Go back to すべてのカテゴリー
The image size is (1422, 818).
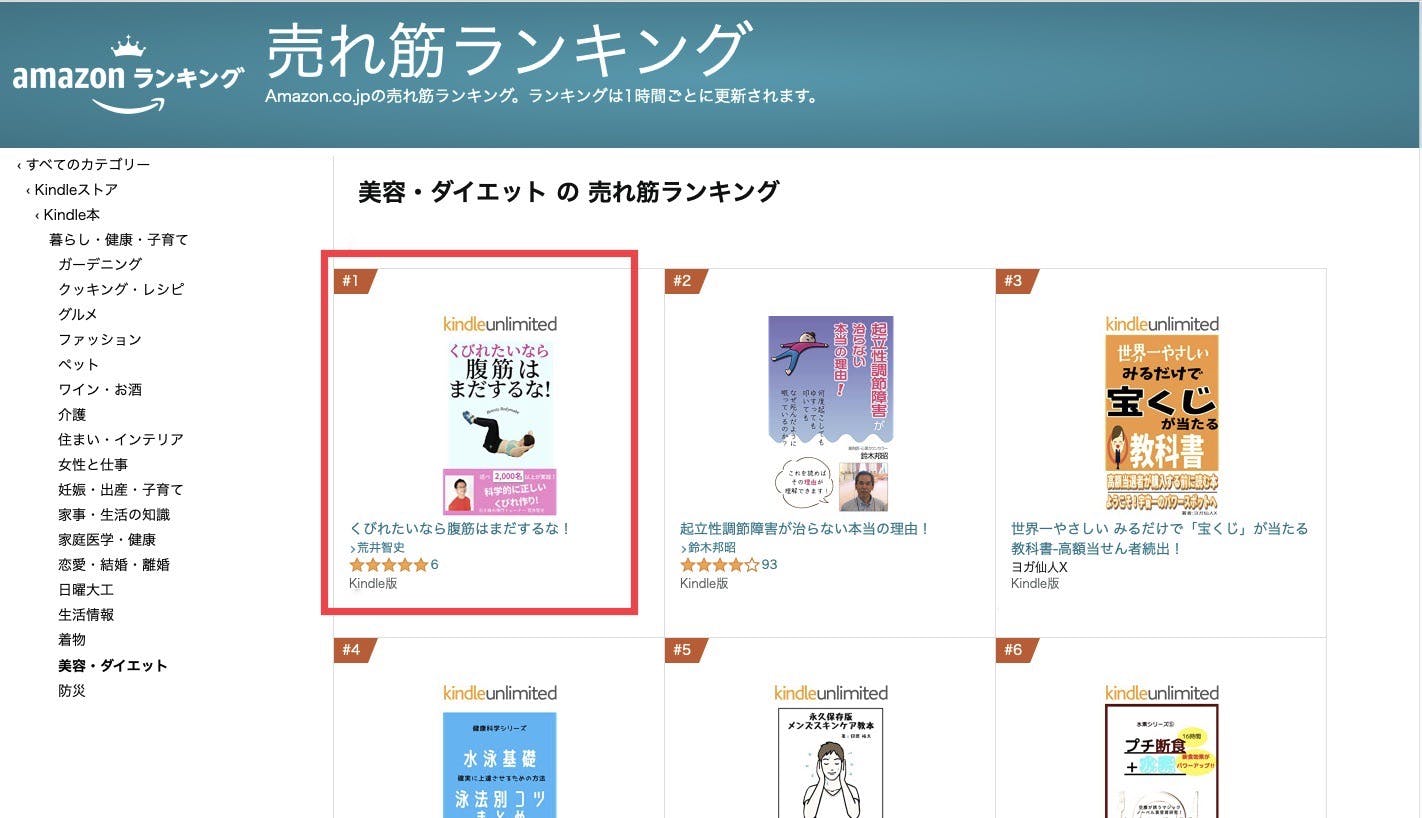(x=84, y=164)
